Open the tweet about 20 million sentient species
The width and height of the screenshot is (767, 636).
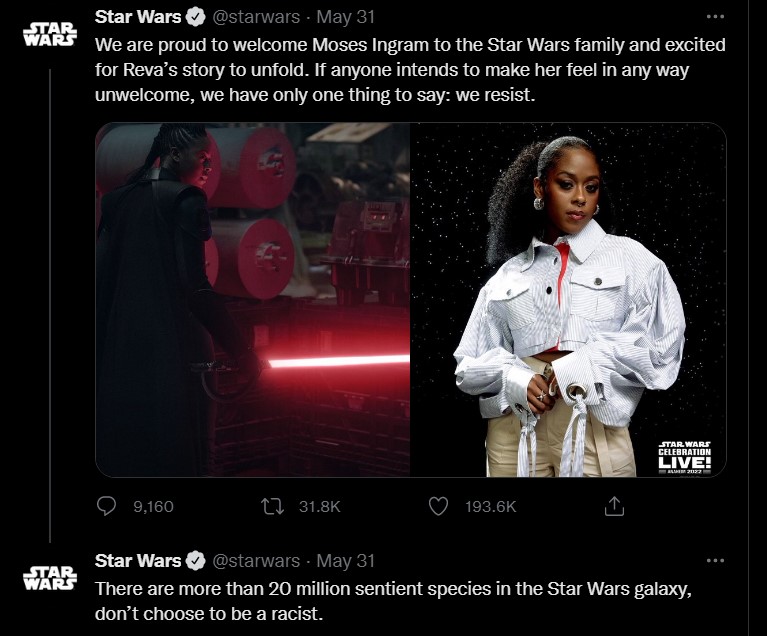[x=393, y=601]
